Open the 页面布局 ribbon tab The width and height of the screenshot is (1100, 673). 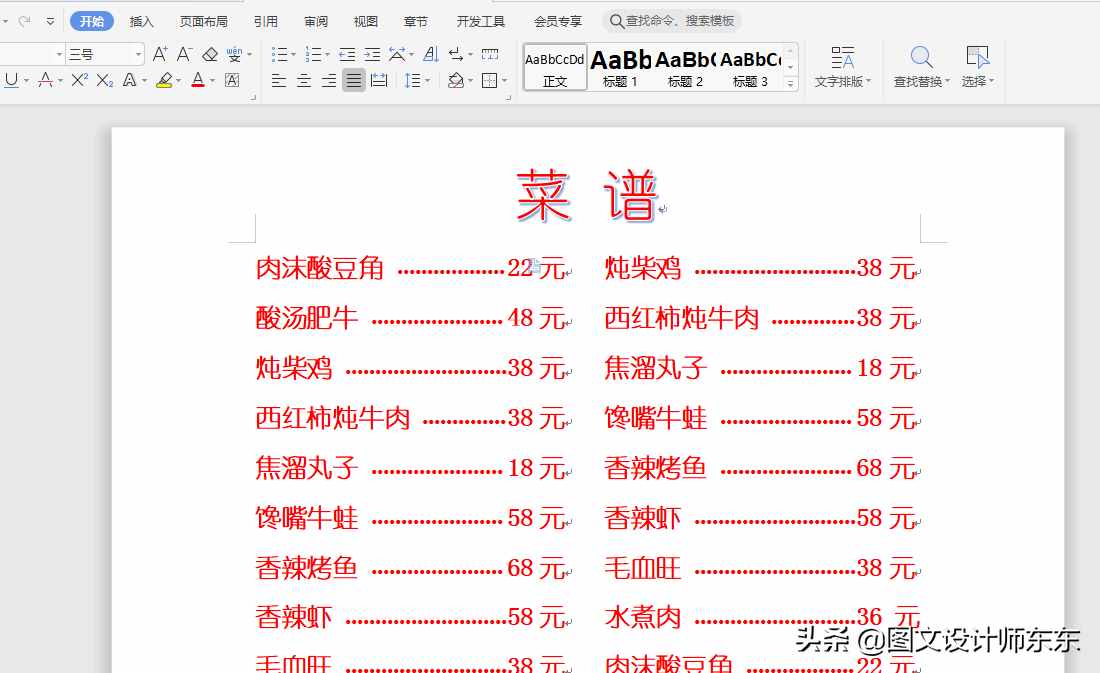[x=203, y=22]
